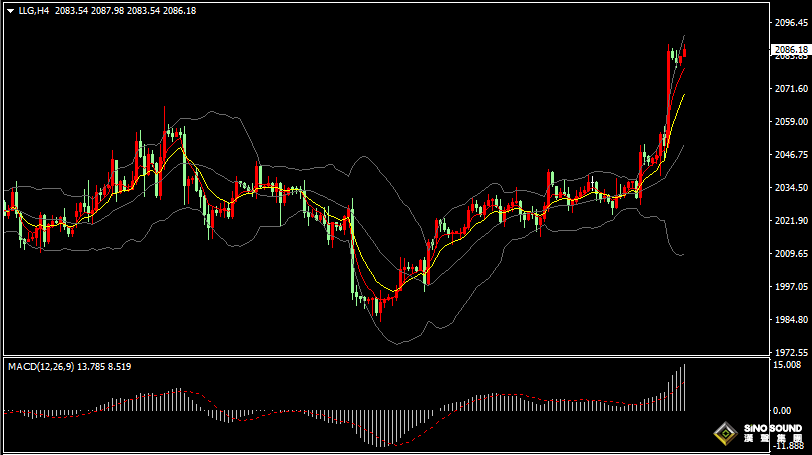Pick the 2034.50 price scale mark
The height and width of the screenshot is (455, 812).
pos(790,188)
